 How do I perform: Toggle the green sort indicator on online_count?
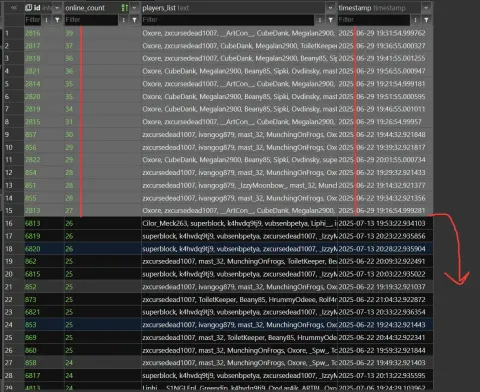click(125, 8)
